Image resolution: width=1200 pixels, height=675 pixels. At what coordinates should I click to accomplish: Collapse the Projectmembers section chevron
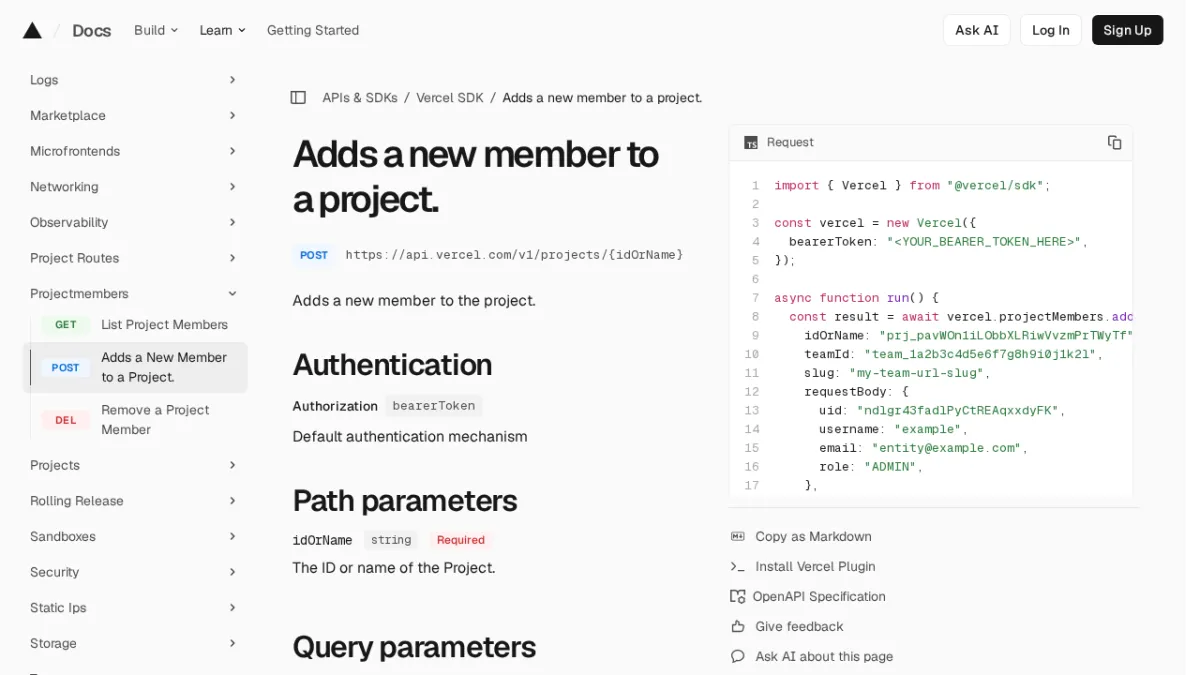click(x=232, y=293)
